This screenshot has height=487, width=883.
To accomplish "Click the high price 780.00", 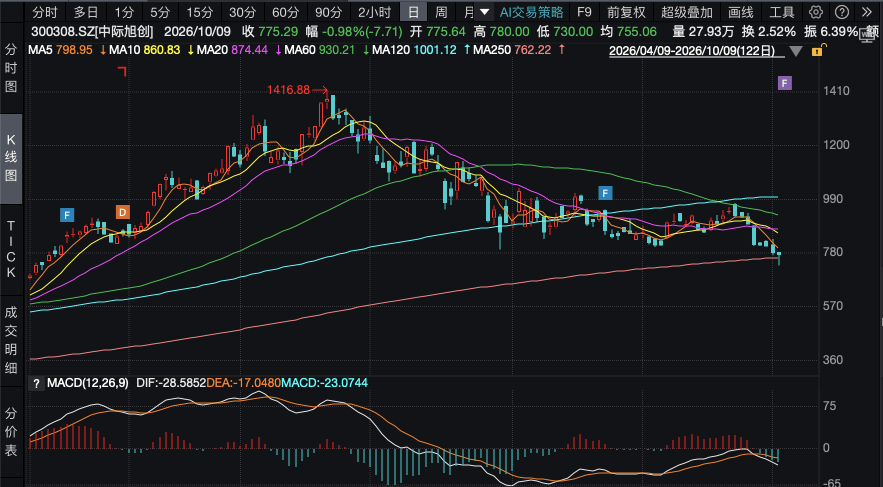I will (509, 32).
